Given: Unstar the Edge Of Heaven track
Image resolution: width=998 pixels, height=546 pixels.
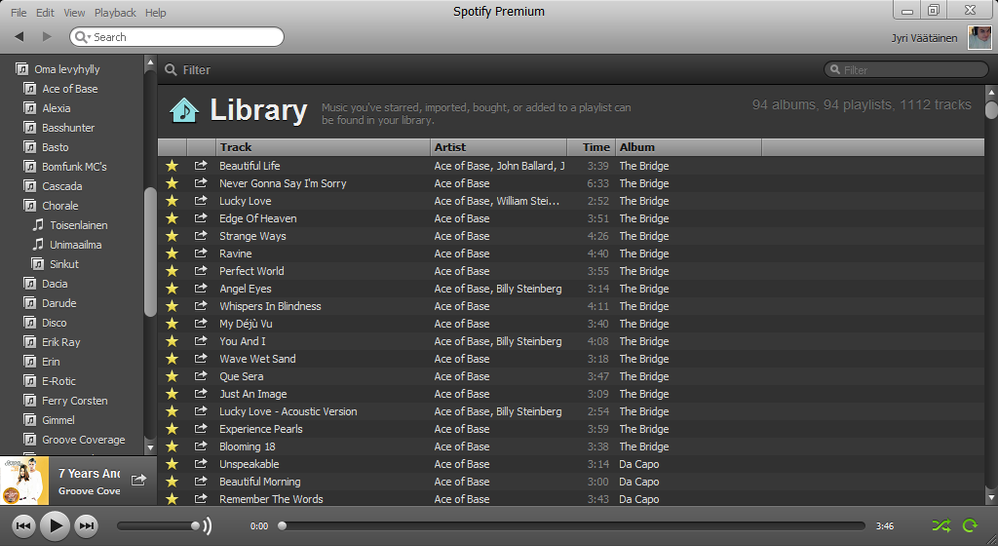Looking at the screenshot, I should pos(172,218).
